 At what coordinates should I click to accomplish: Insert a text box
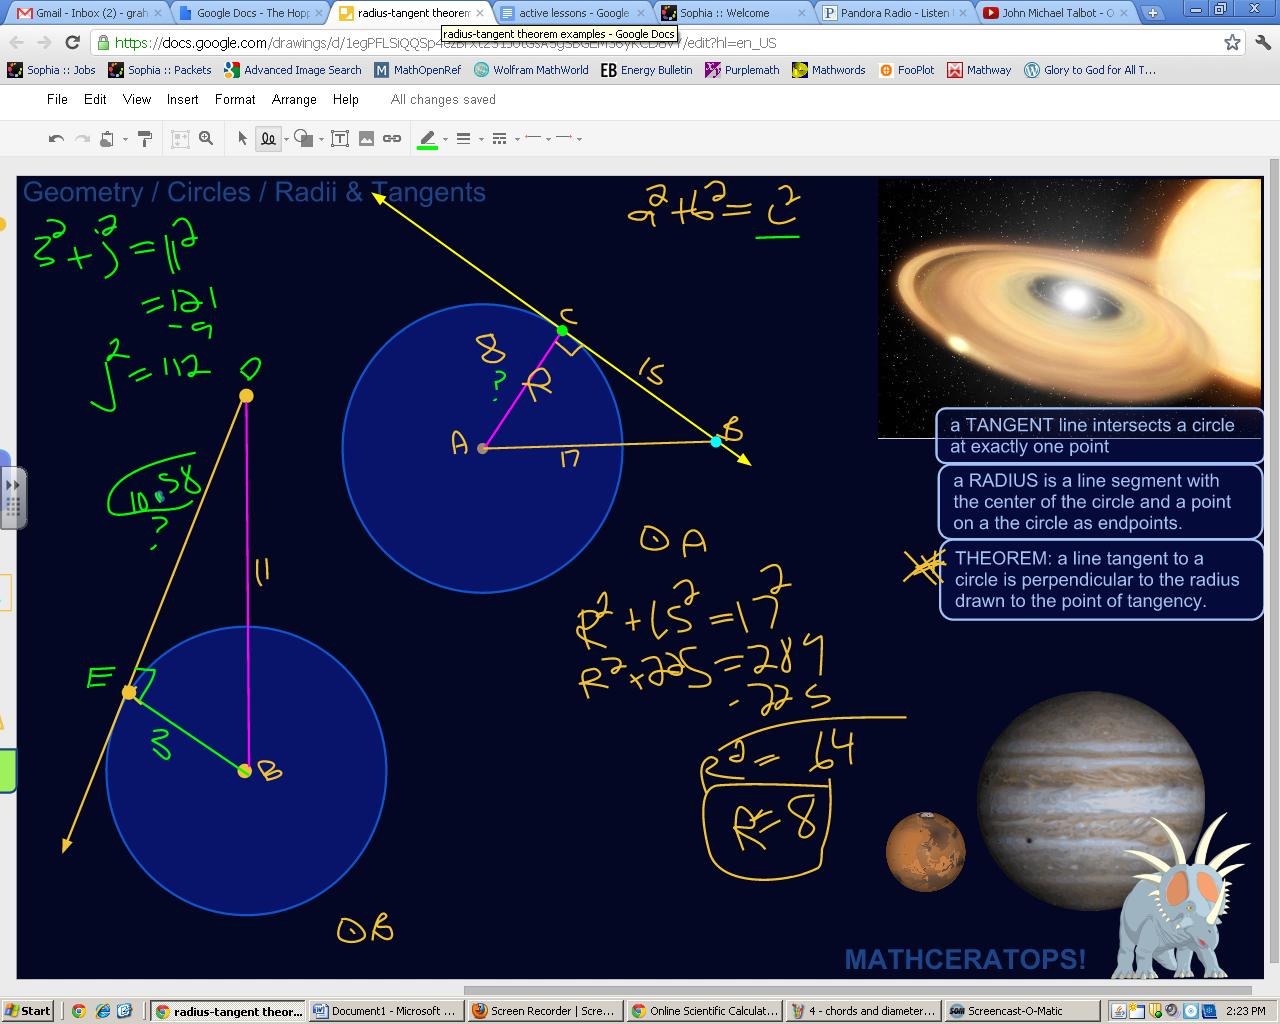coord(340,139)
